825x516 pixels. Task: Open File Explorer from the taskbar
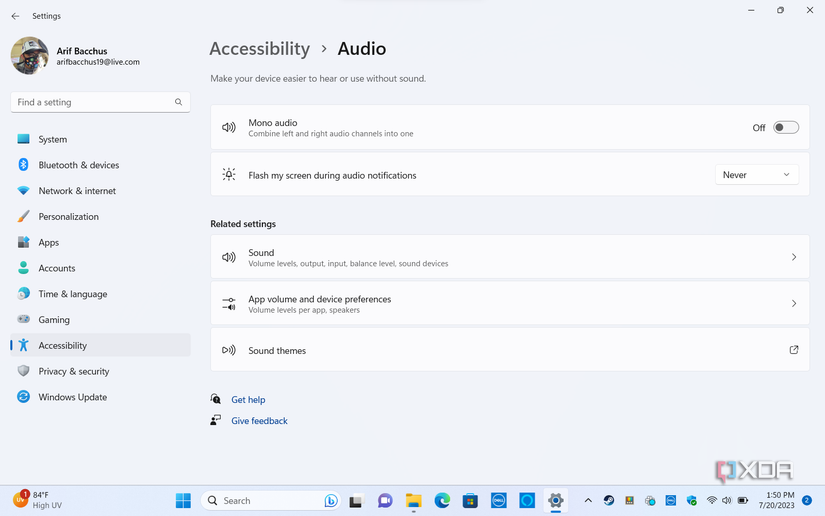click(x=413, y=501)
